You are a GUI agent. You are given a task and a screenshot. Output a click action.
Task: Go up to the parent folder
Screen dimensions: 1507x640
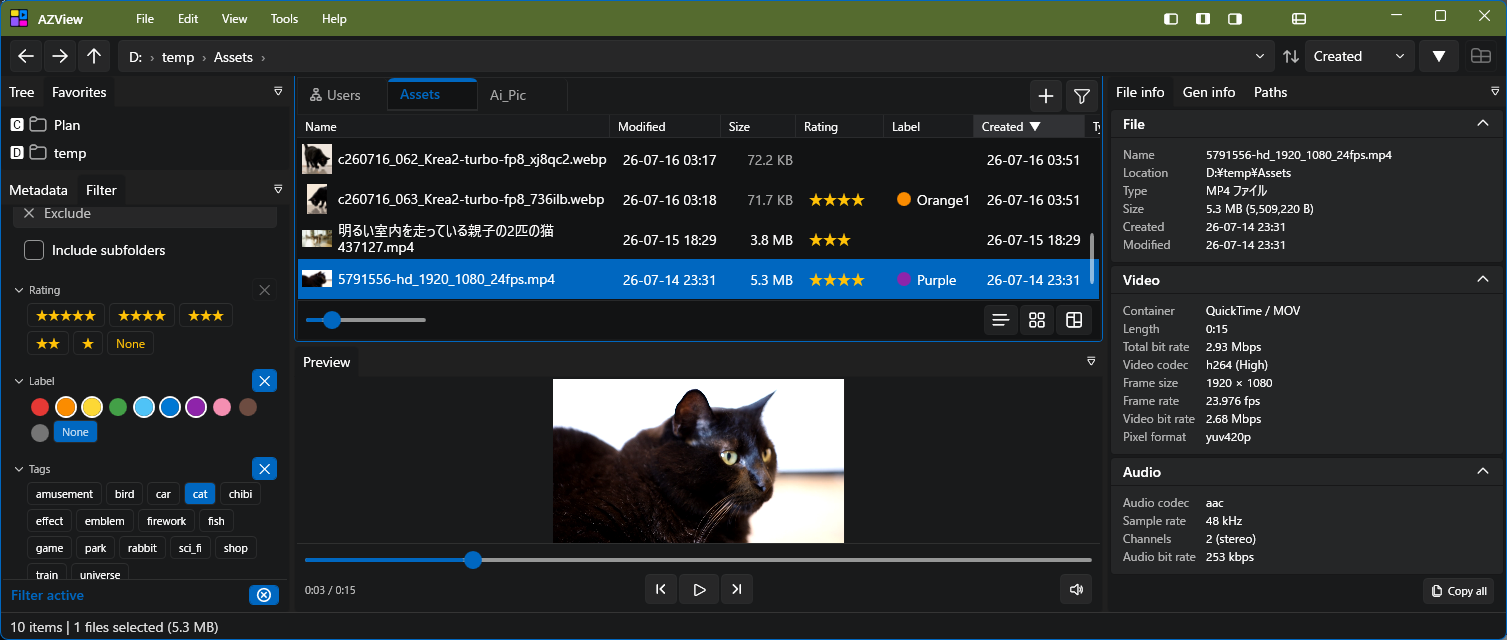click(94, 57)
